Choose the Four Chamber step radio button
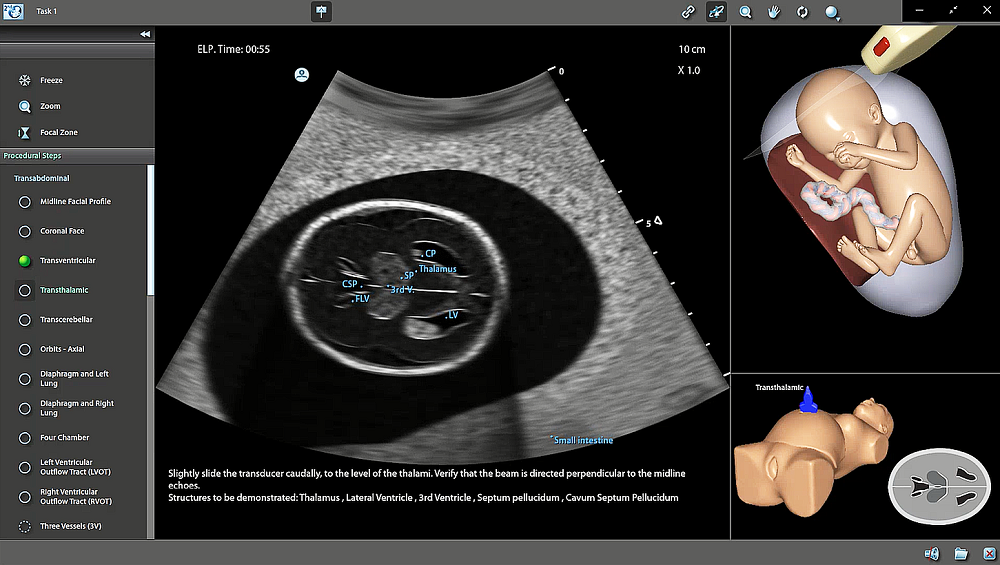1000x565 pixels. (x=25, y=438)
